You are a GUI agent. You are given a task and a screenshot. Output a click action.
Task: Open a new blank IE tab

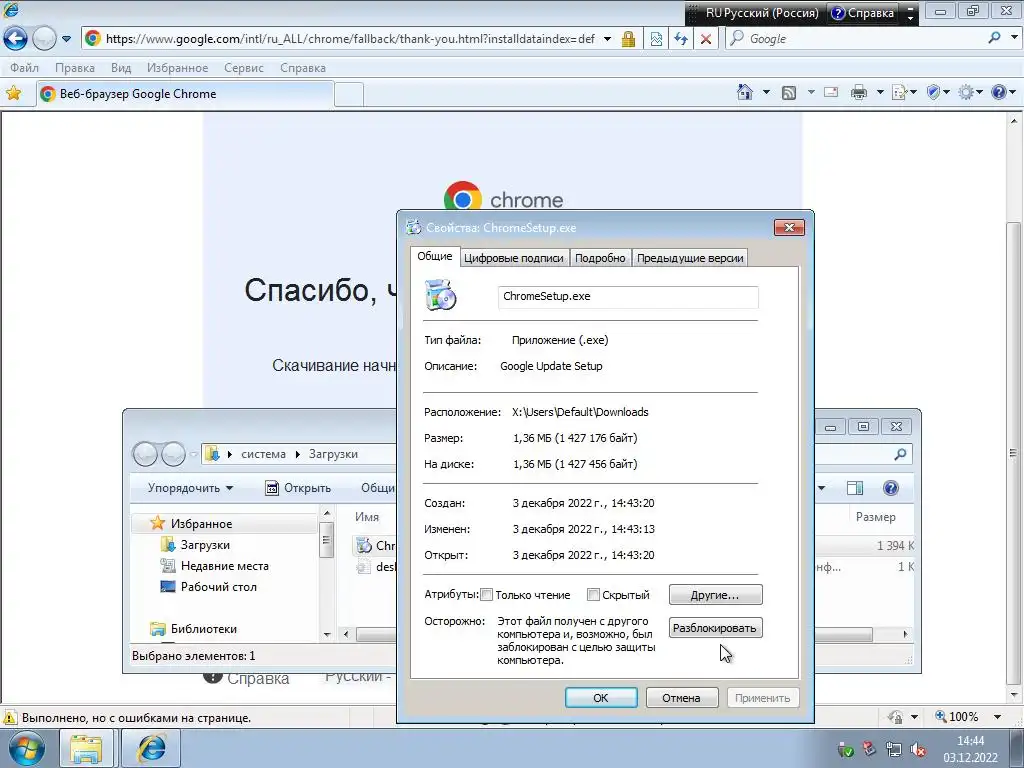(349, 95)
